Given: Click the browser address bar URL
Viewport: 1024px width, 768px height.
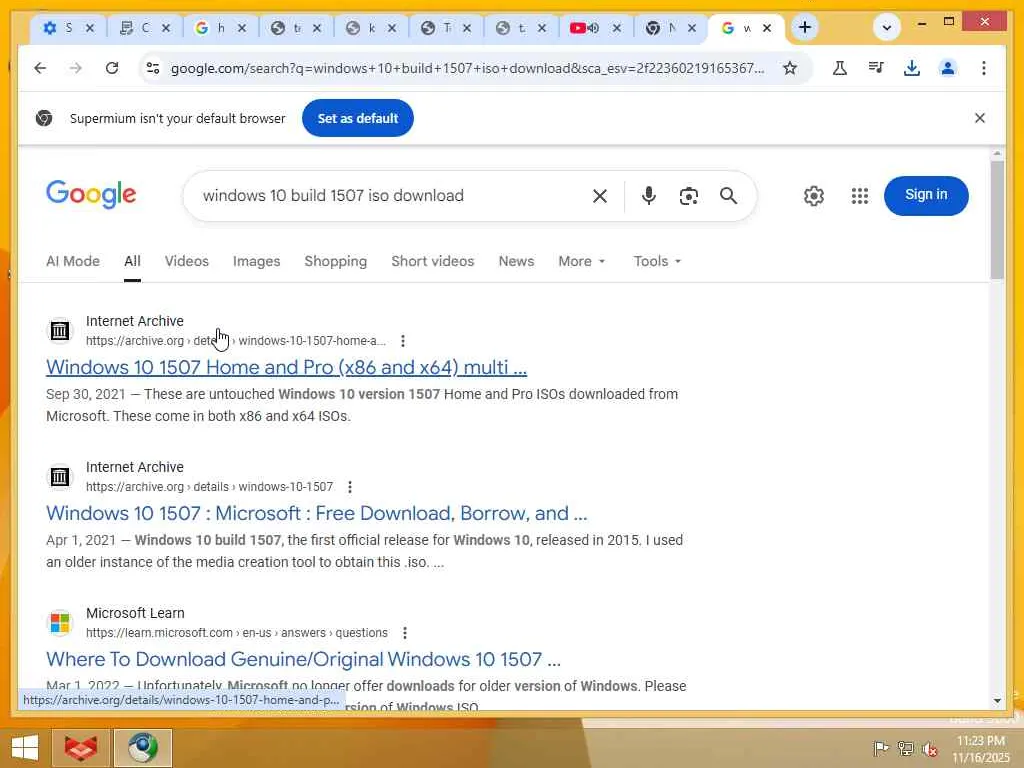Looking at the screenshot, I should pos(467,68).
